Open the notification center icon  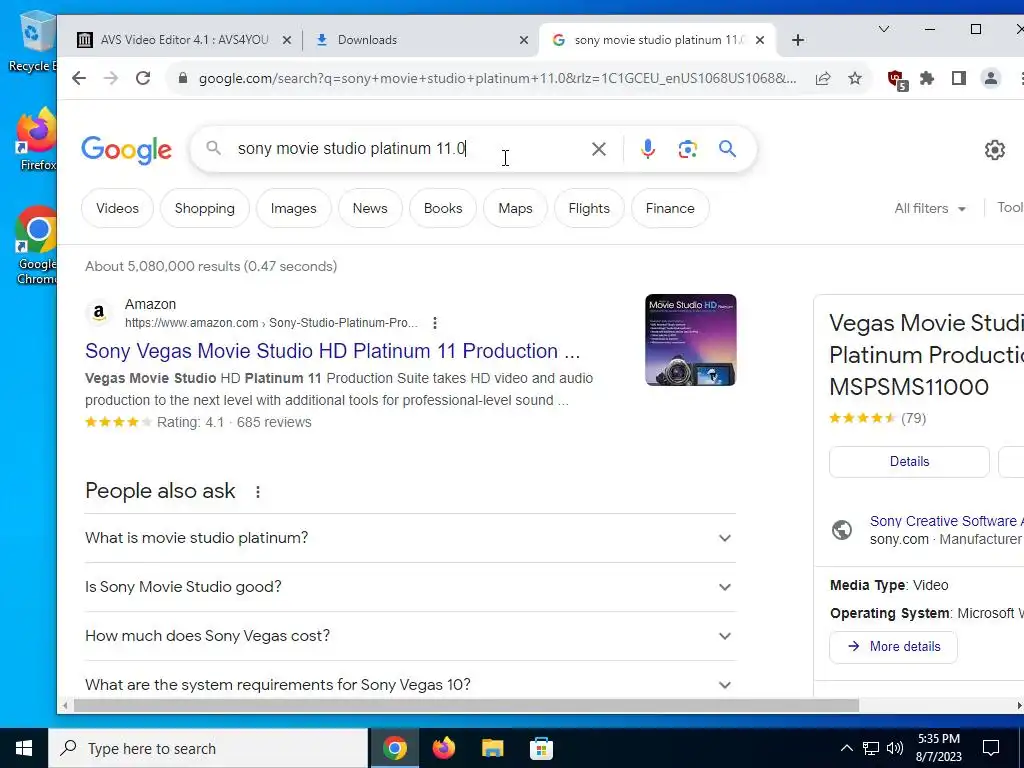tap(991, 748)
